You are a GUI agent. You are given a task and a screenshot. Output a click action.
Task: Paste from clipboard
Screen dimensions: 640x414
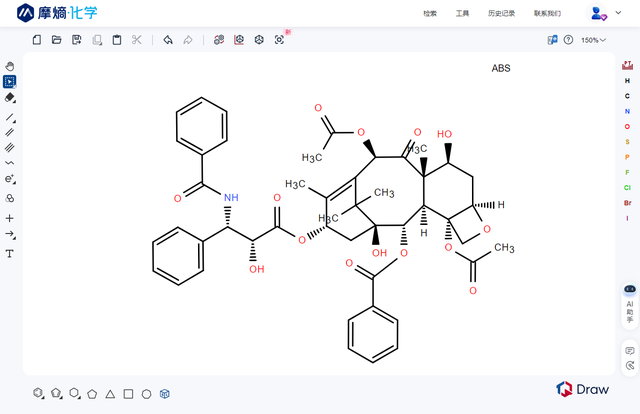click(117, 40)
